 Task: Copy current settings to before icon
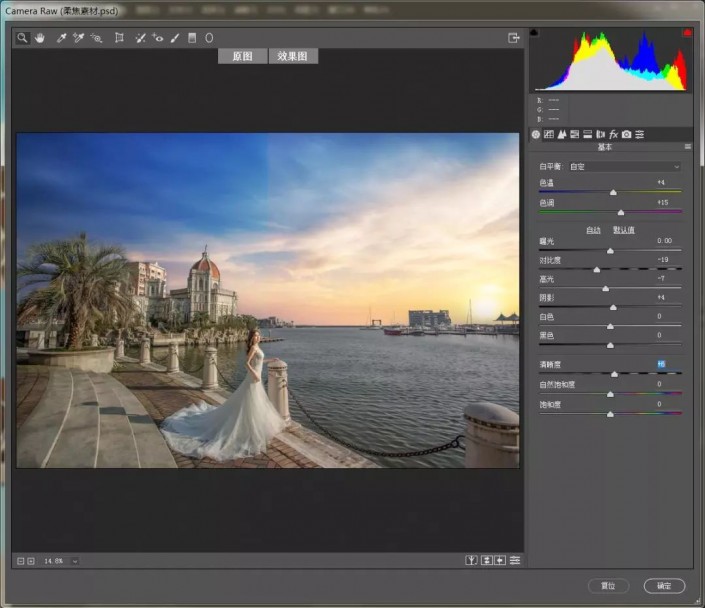click(500, 560)
